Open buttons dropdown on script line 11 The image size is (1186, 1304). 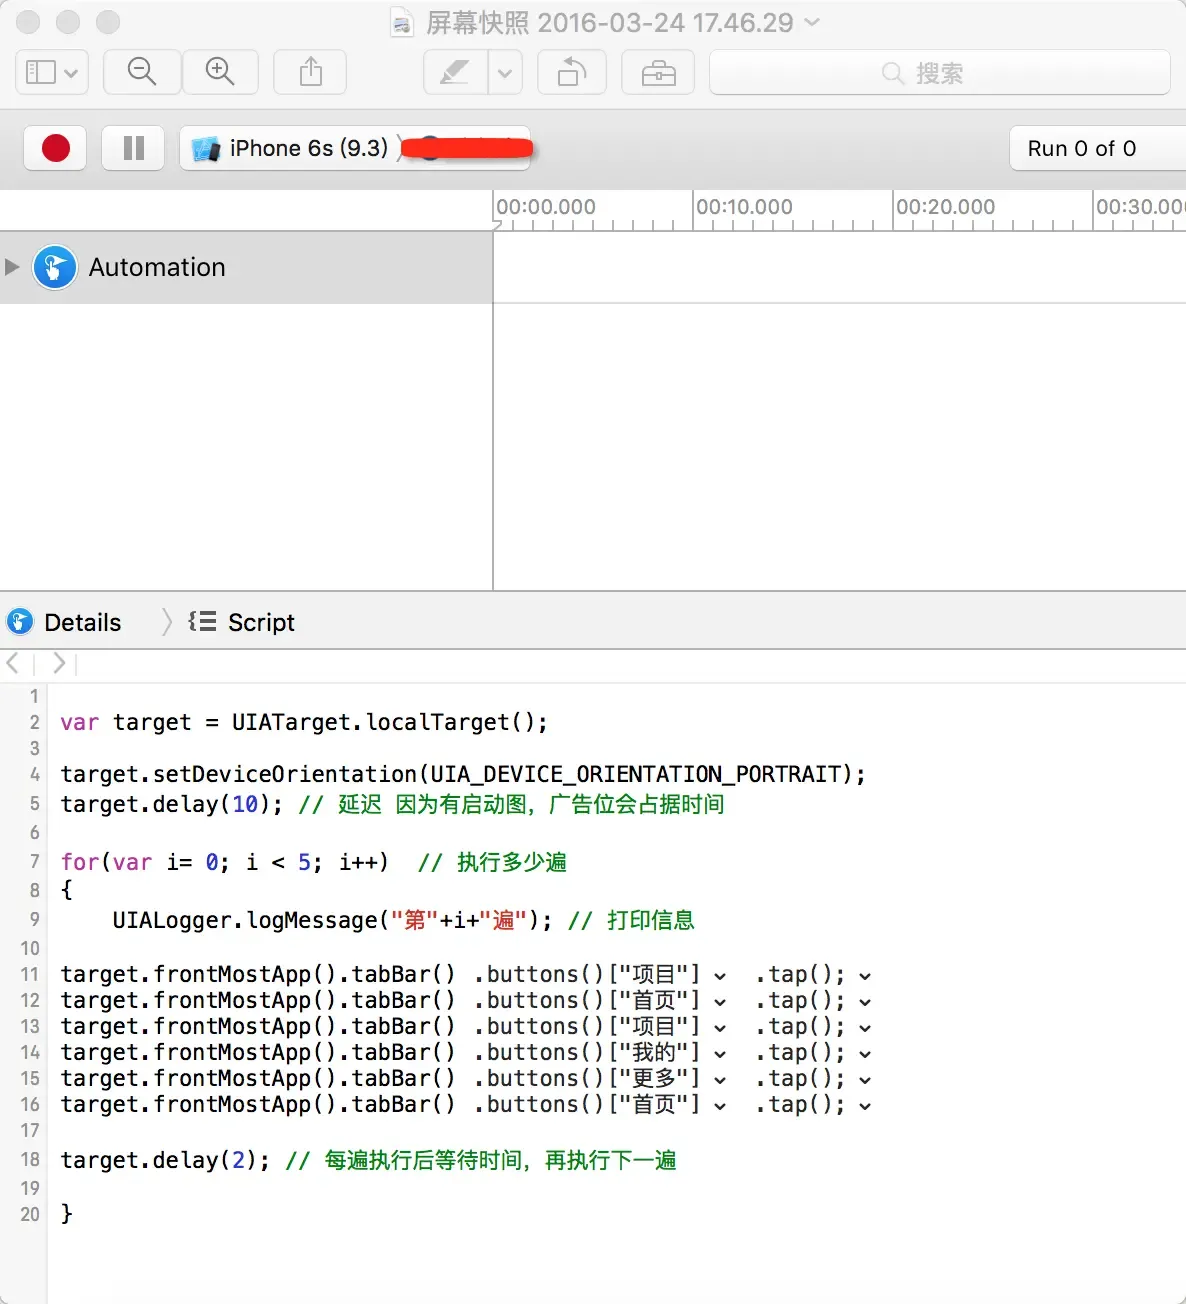pyautogui.click(x=719, y=976)
